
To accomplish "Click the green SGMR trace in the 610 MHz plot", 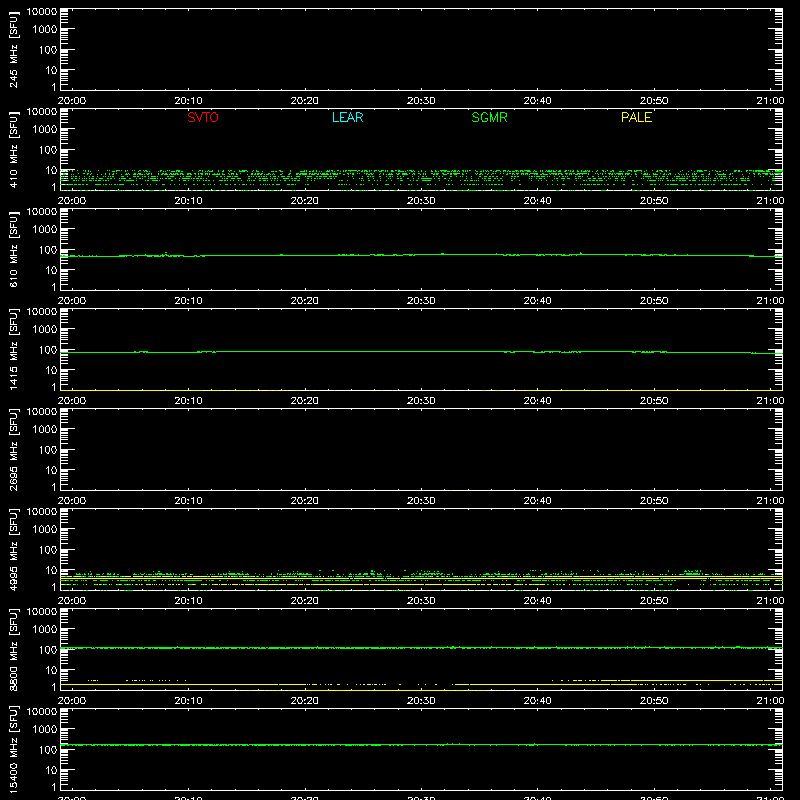I will click(421, 255).
